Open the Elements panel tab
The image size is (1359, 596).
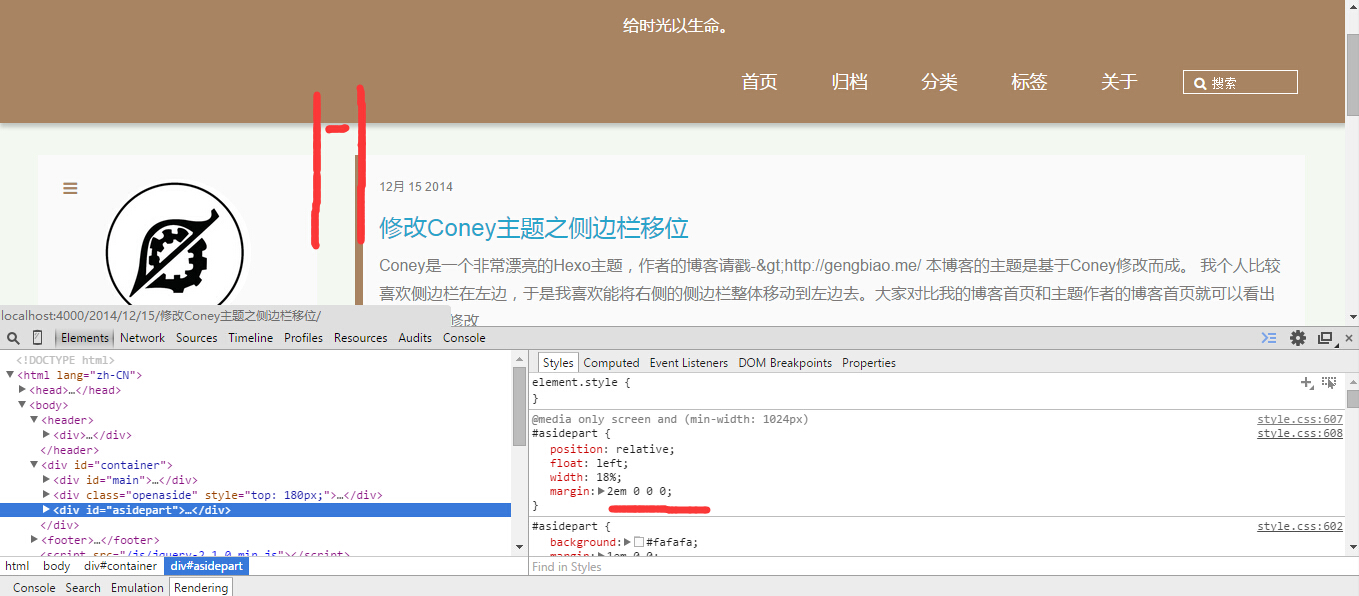click(x=85, y=338)
